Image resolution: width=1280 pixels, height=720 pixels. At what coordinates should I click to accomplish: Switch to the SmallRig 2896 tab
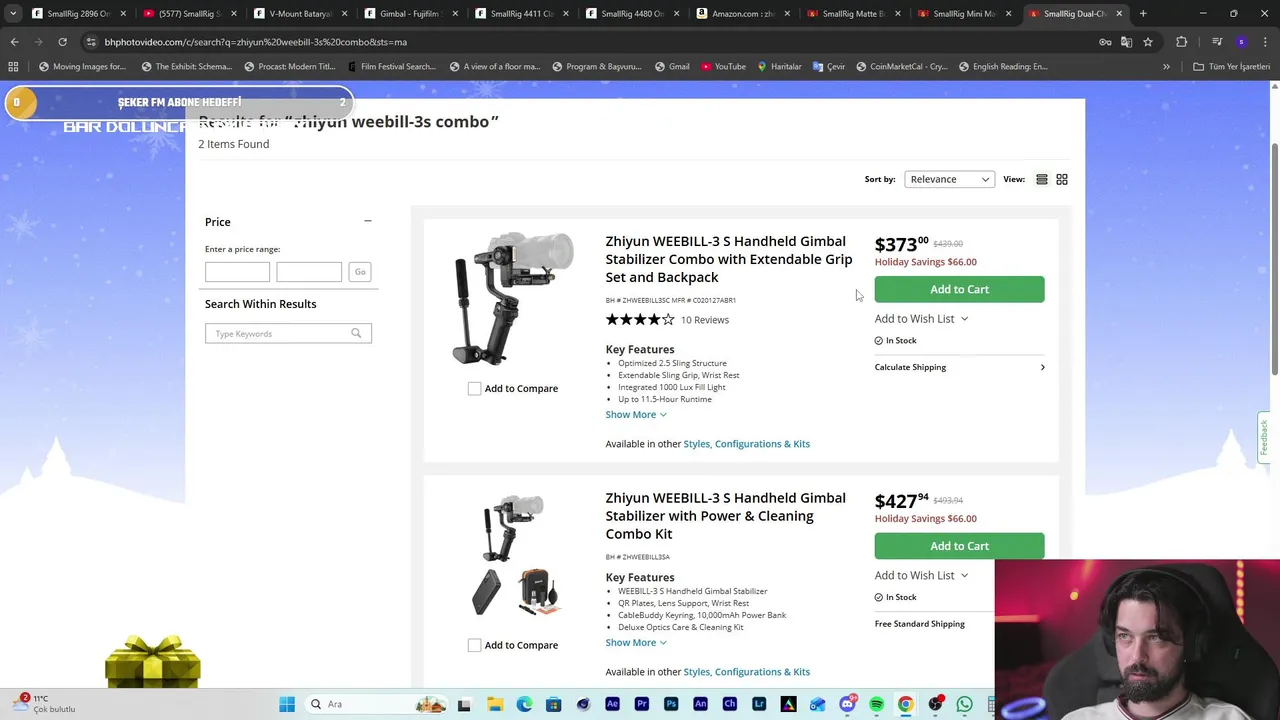(x=79, y=13)
